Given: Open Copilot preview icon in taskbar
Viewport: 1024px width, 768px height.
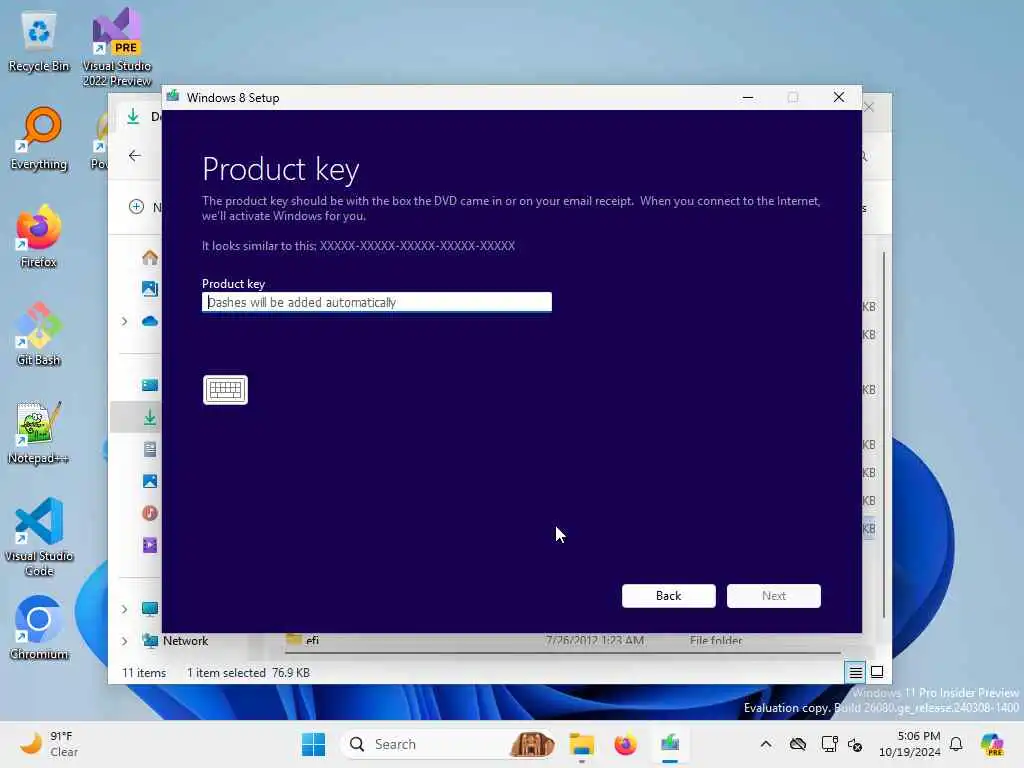Looking at the screenshot, I should pyautogui.click(x=992, y=744).
